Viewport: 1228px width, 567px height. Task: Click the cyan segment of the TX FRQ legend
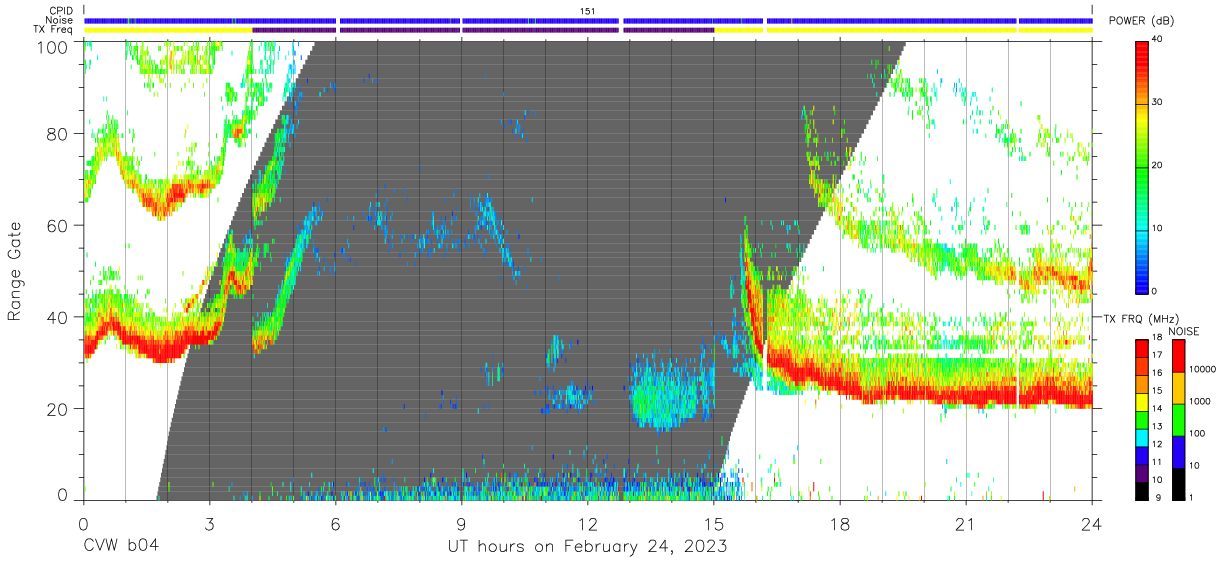point(1143,437)
